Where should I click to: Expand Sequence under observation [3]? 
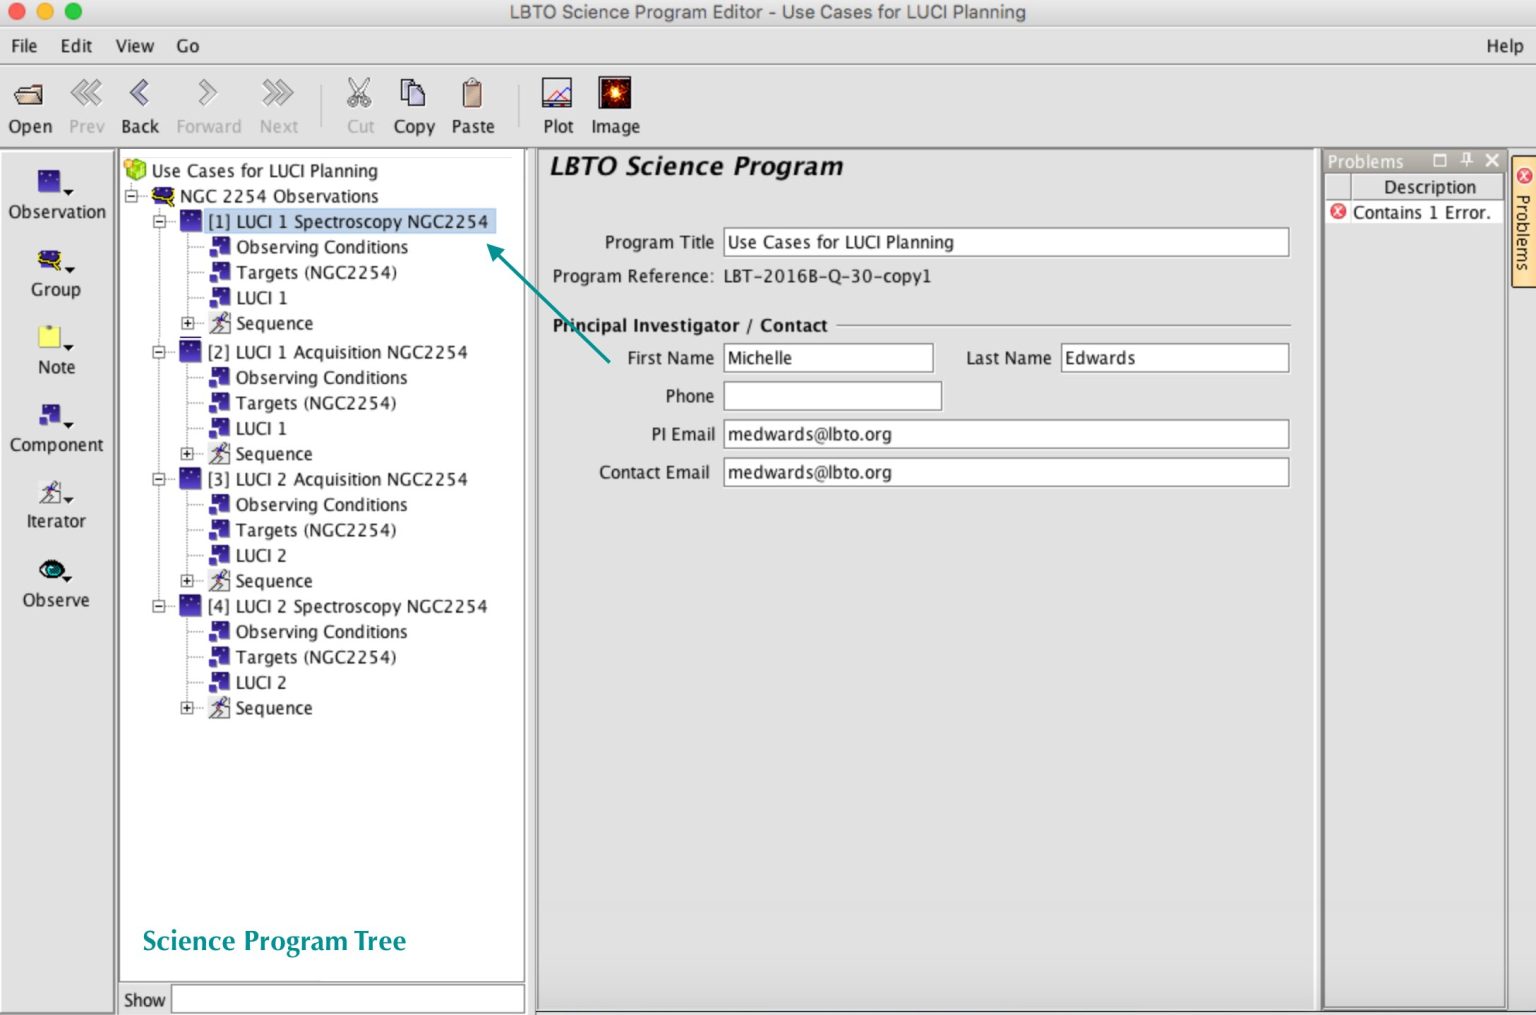pyautogui.click(x=187, y=581)
